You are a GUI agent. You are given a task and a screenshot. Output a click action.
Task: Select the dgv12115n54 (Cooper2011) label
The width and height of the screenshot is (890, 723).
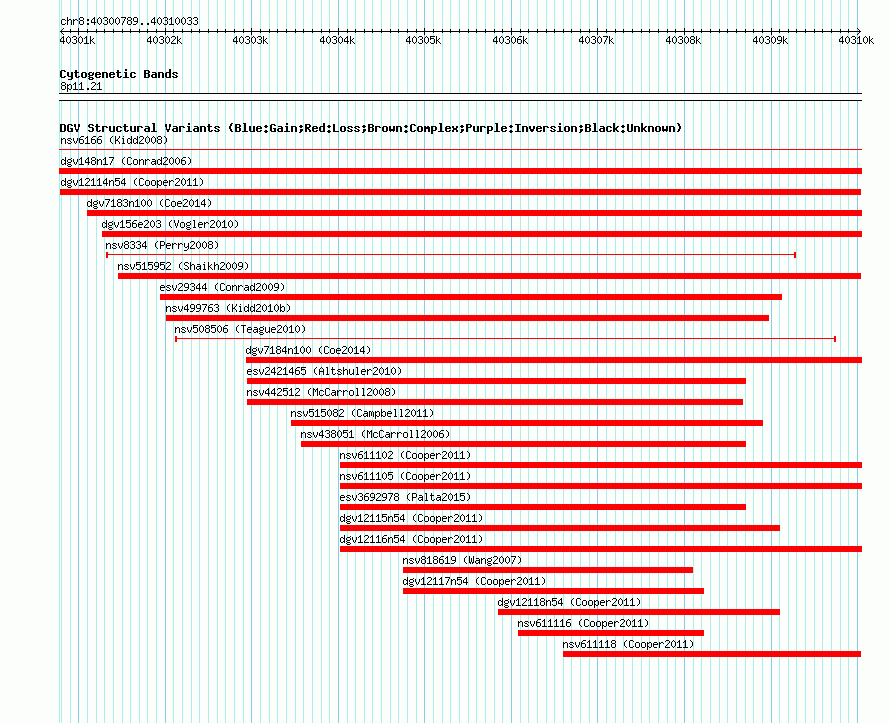[x=412, y=518]
